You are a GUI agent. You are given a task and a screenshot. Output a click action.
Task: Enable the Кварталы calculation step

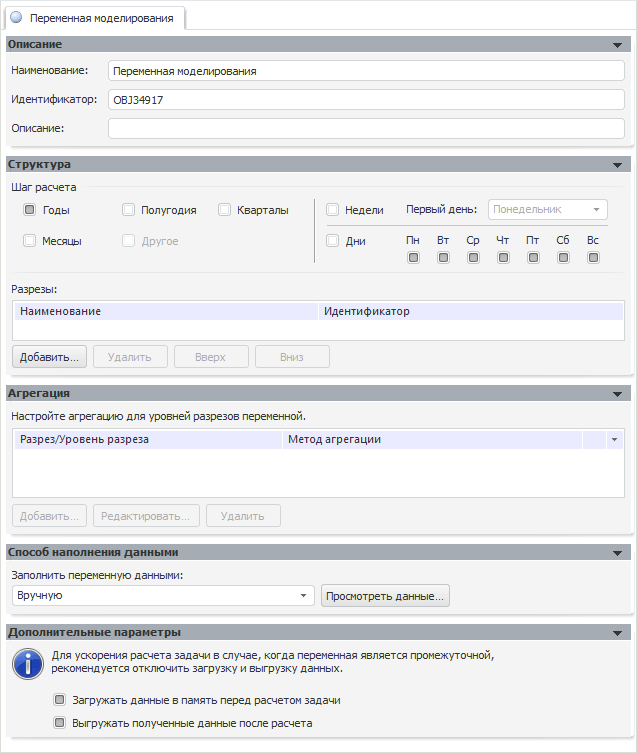pyautogui.click(x=224, y=210)
